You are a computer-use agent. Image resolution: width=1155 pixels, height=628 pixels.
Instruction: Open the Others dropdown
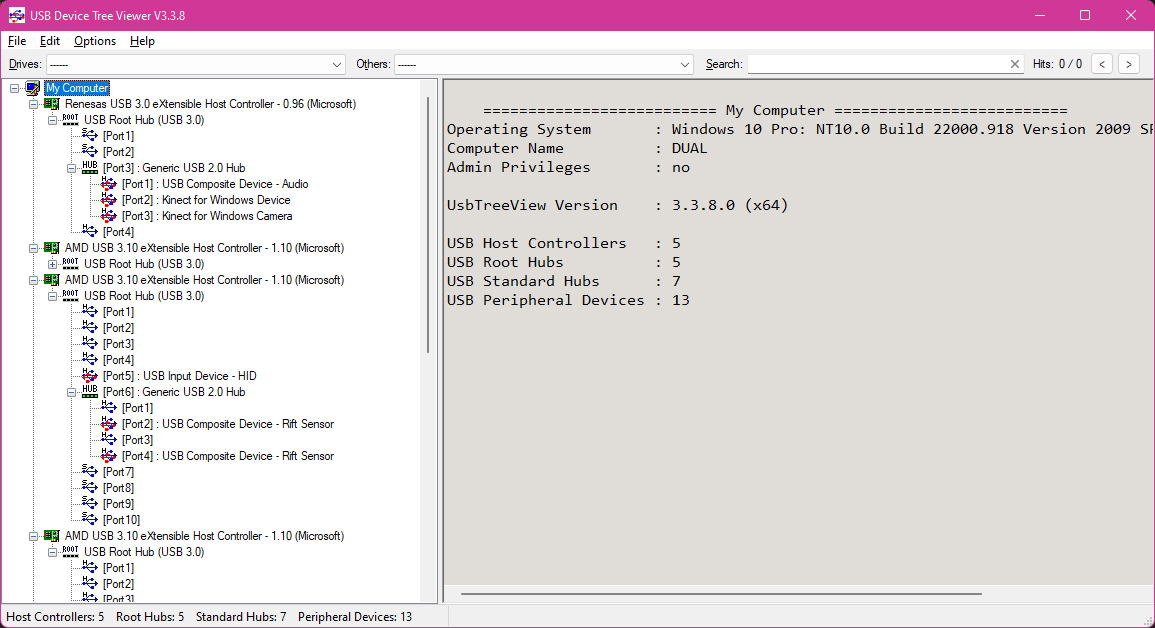544,64
